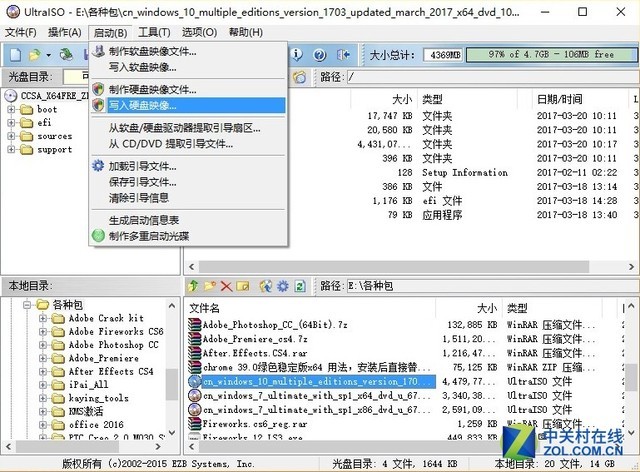
Task: Open the 工具(T) menu
Action: click(154, 32)
